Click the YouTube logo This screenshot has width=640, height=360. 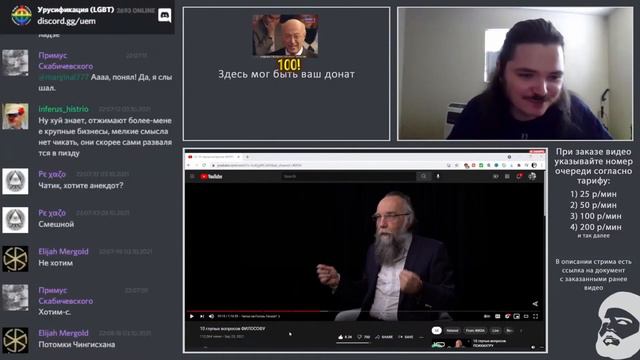click(x=211, y=176)
